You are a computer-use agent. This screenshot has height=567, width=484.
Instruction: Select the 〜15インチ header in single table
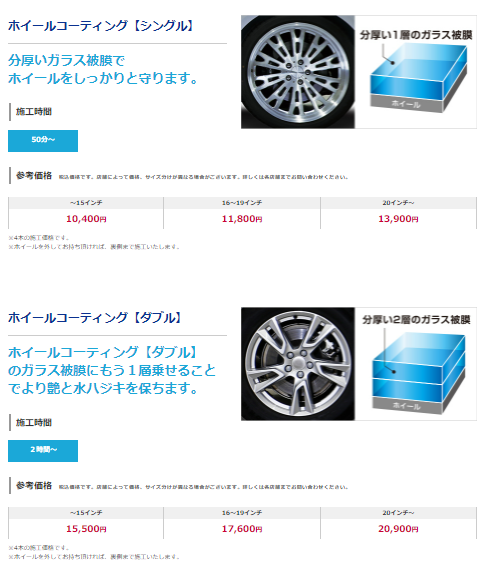tap(86, 203)
